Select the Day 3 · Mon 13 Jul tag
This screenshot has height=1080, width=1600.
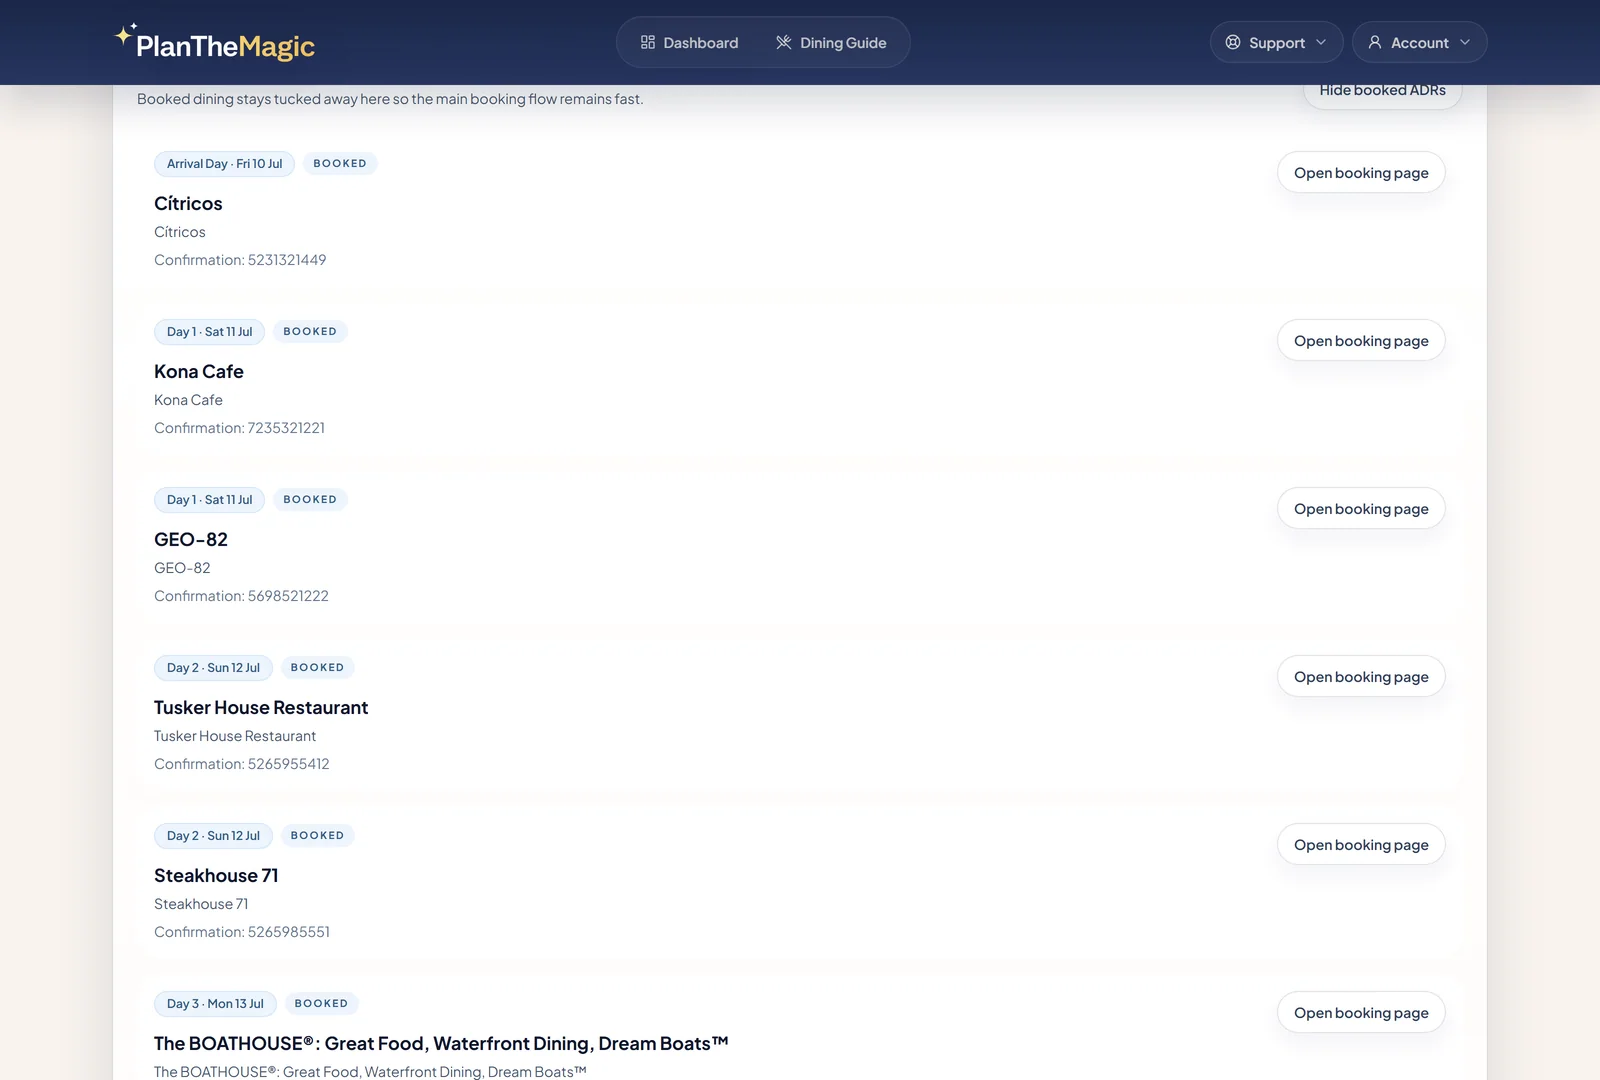tap(215, 1004)
